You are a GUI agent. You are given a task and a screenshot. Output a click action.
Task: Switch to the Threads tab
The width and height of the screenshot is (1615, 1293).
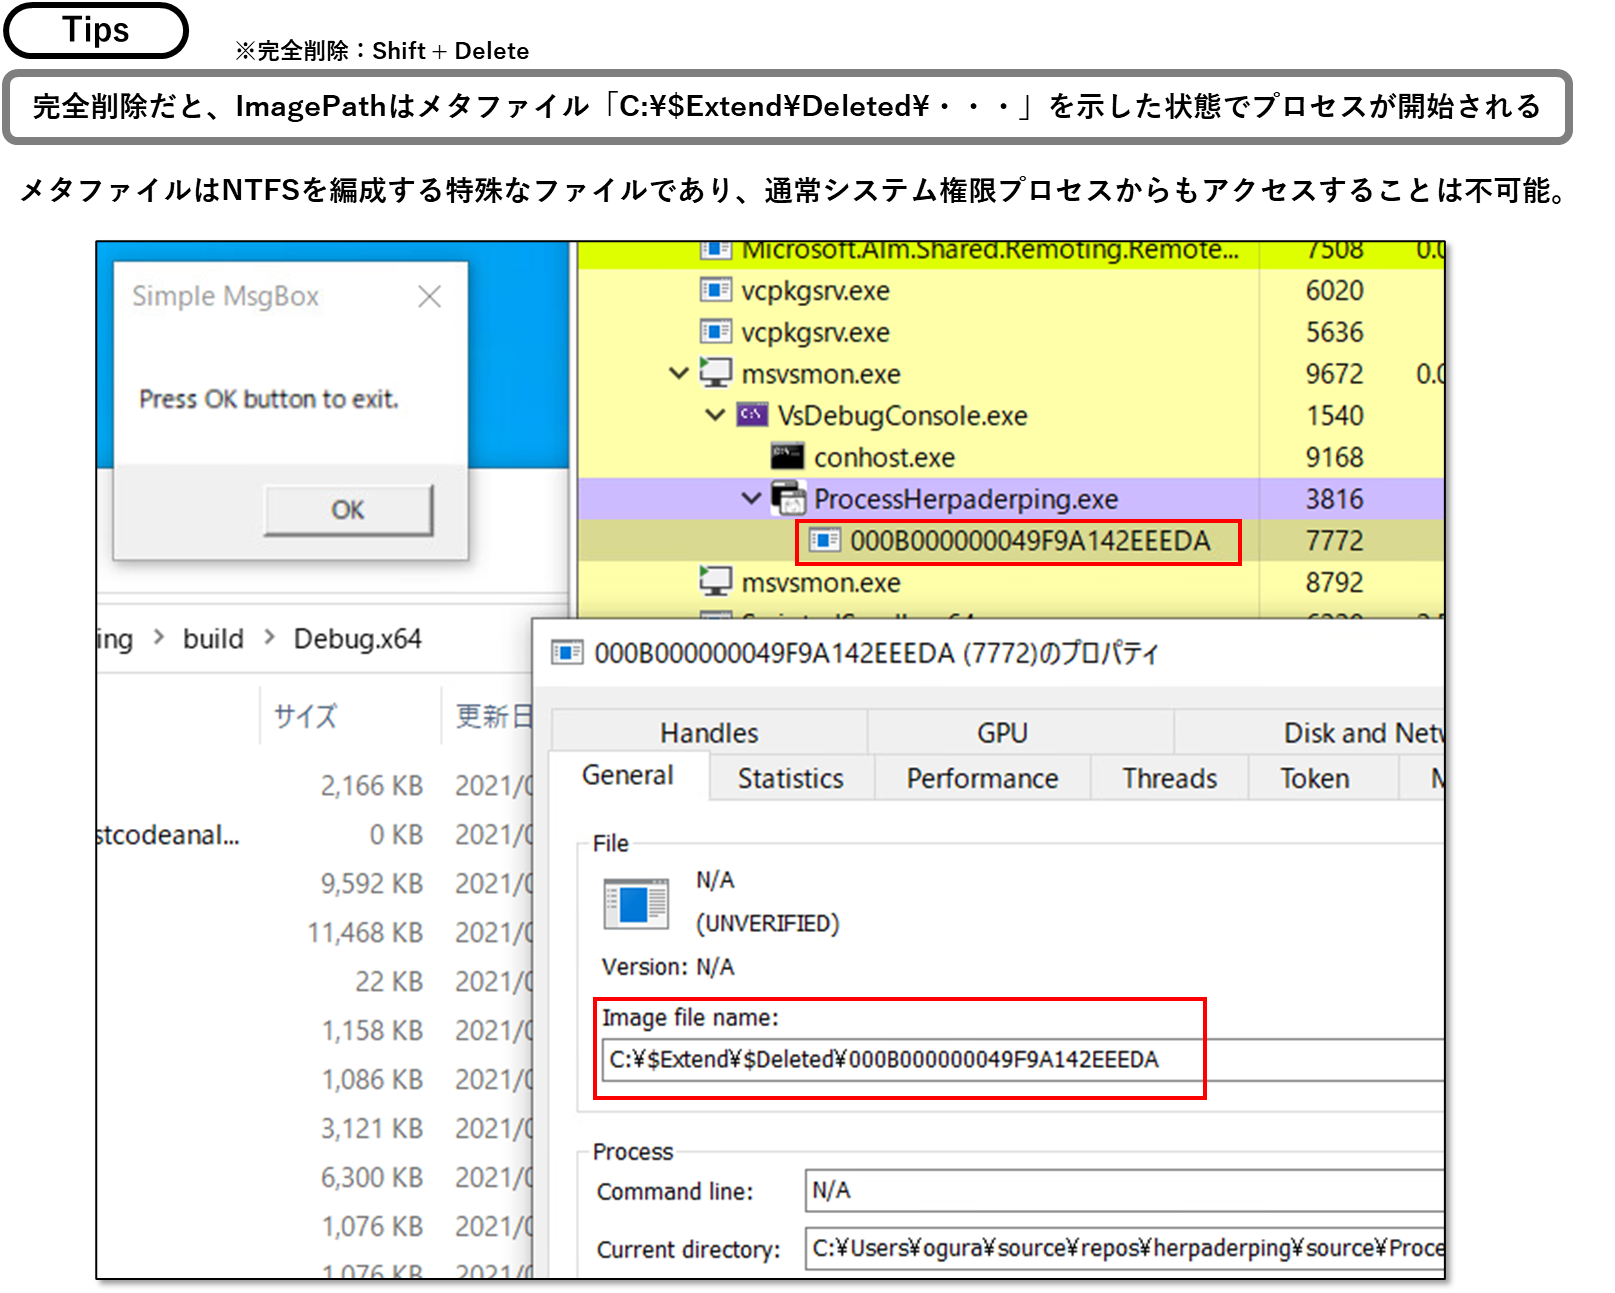1169,778
